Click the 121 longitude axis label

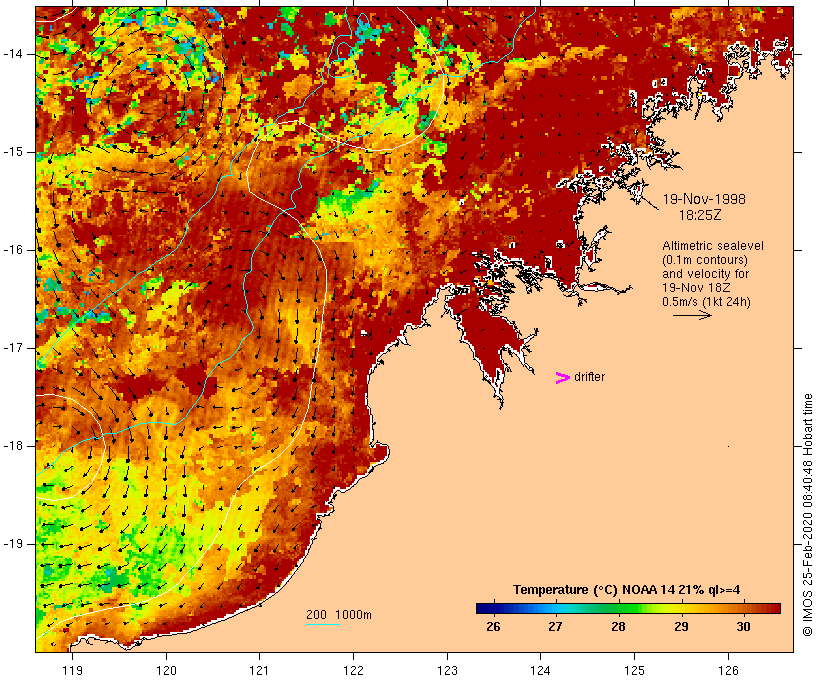point(259,670)
